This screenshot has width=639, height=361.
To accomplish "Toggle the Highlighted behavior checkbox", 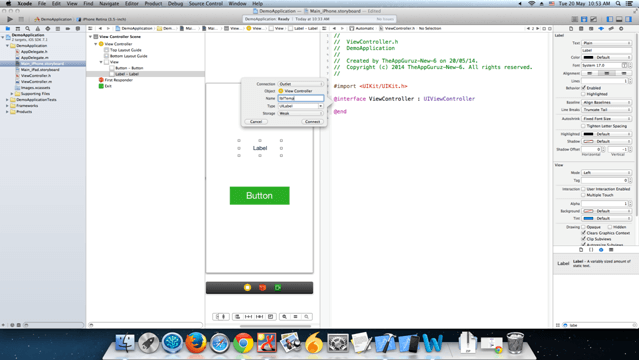I will tap(584, 94).
